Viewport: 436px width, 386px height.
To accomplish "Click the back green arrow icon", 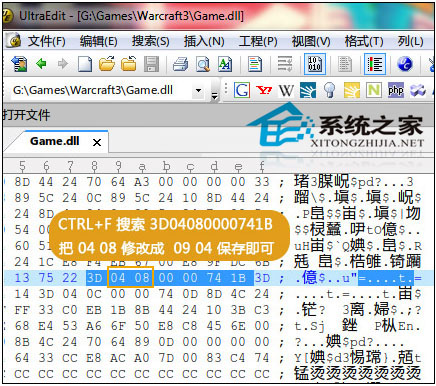I will pos(41,63).
